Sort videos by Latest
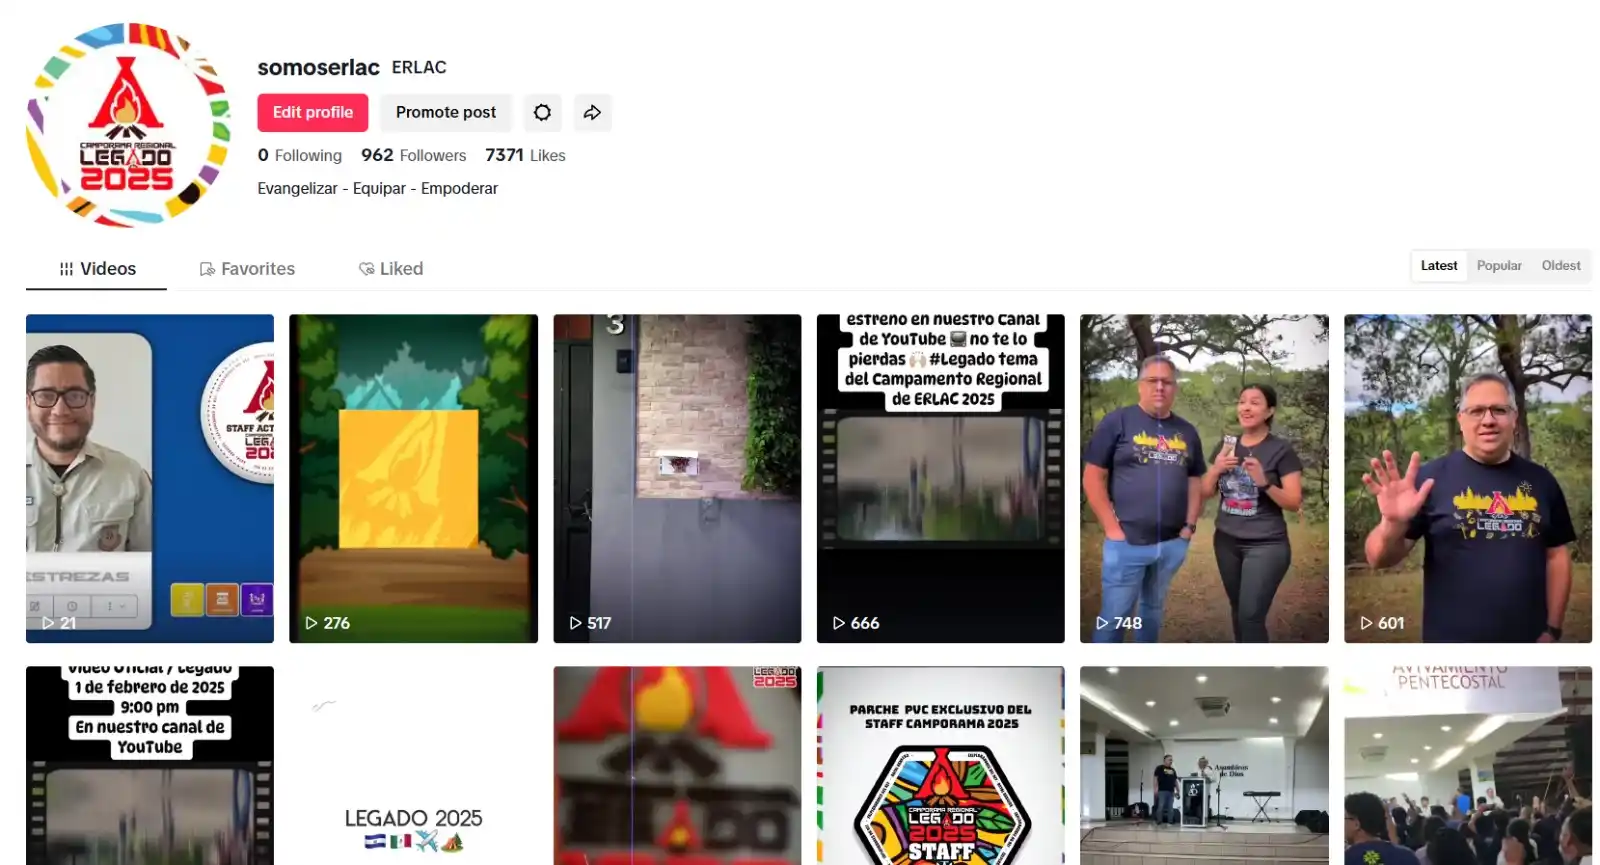Viewport: 1600px width, 865px height. click(x=1439, y=266)
